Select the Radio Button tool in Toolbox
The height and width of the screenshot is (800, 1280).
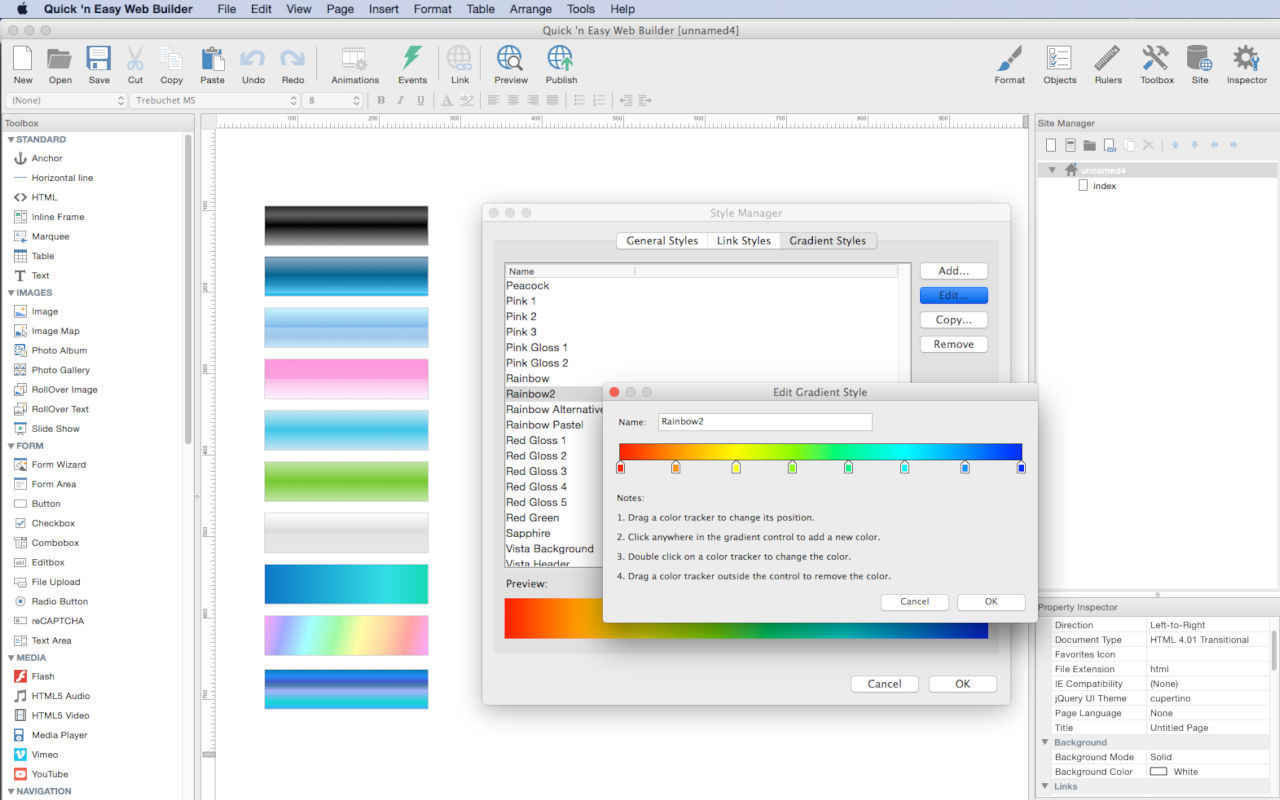click(x=59, y=601)
